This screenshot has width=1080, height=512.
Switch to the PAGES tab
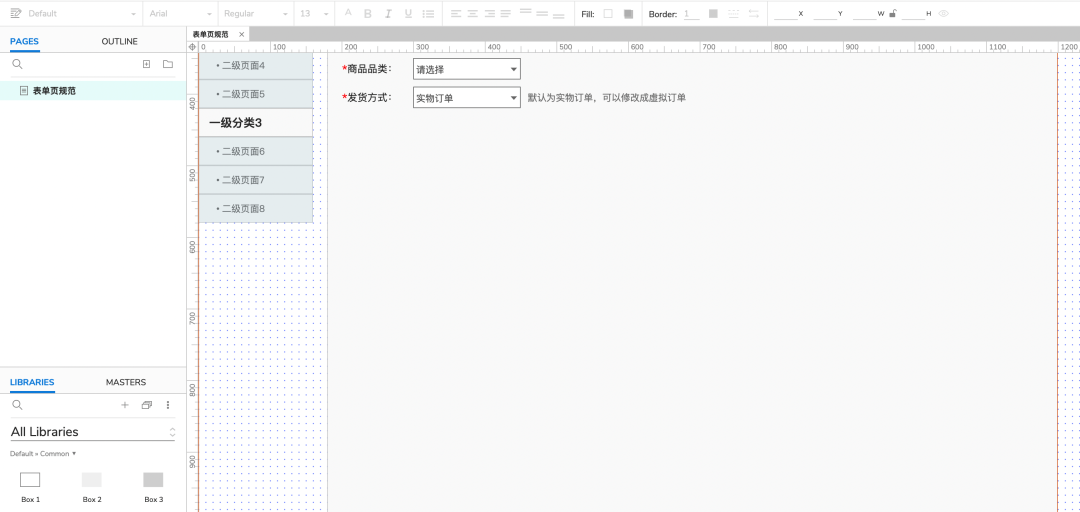[x=24, y=41]
